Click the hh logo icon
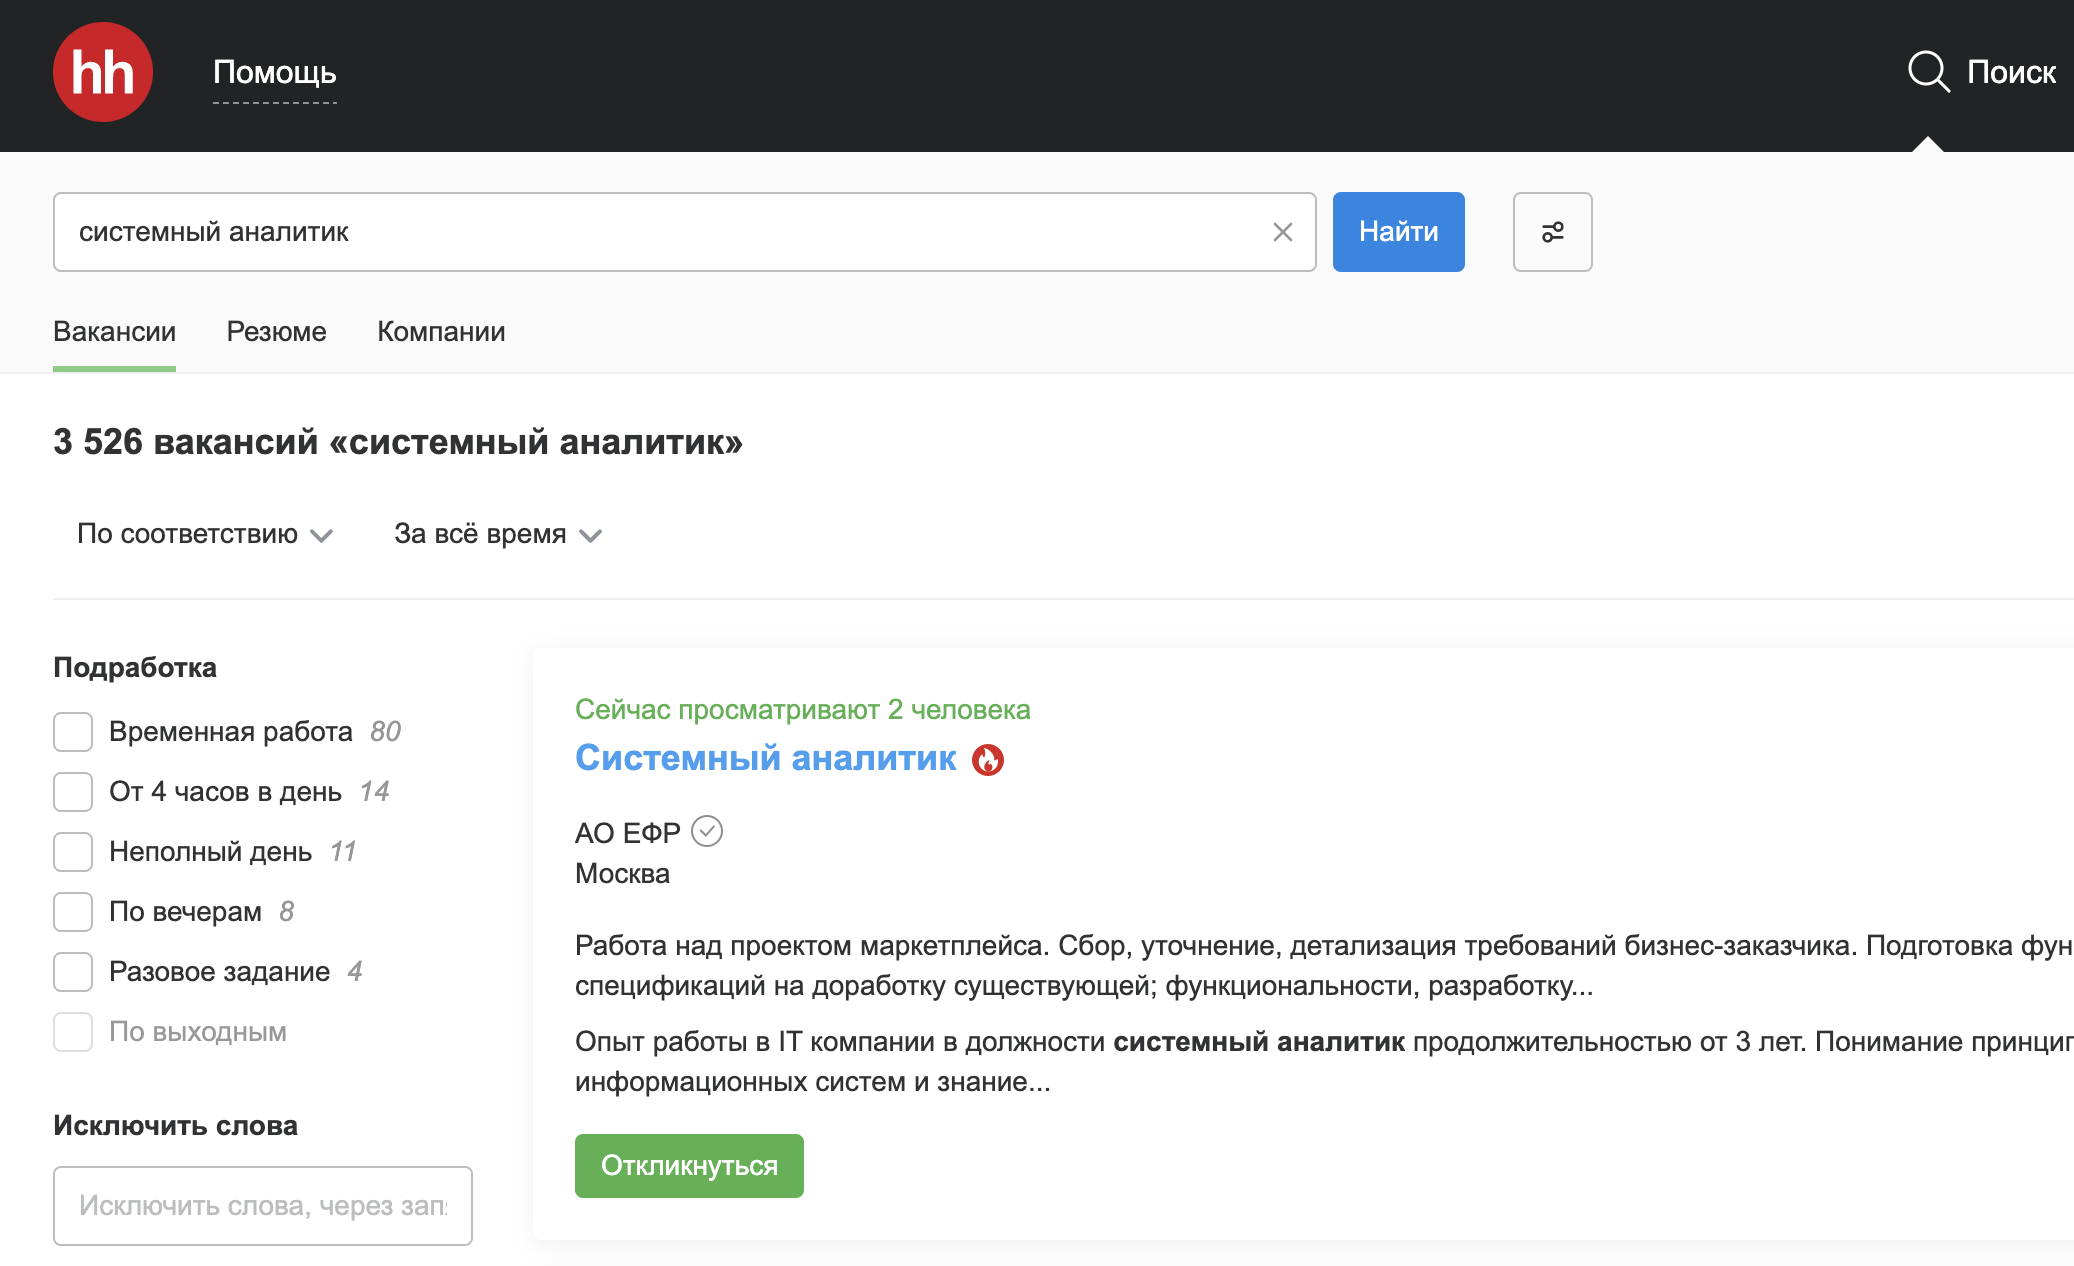This screenshot has height=1266, width=2074. click(102, 72)
